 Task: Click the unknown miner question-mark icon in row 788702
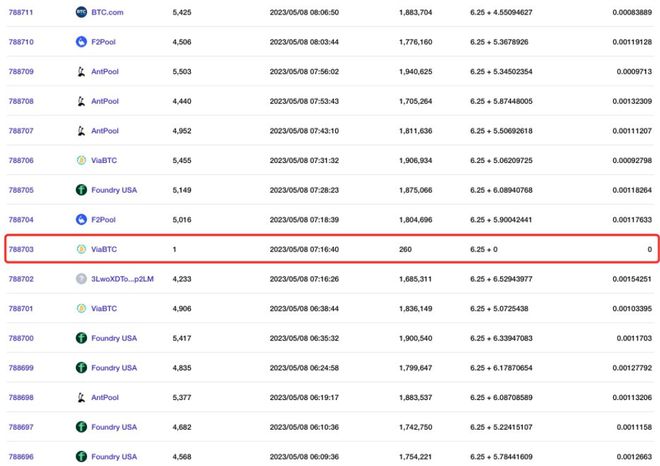pos(81,279)
